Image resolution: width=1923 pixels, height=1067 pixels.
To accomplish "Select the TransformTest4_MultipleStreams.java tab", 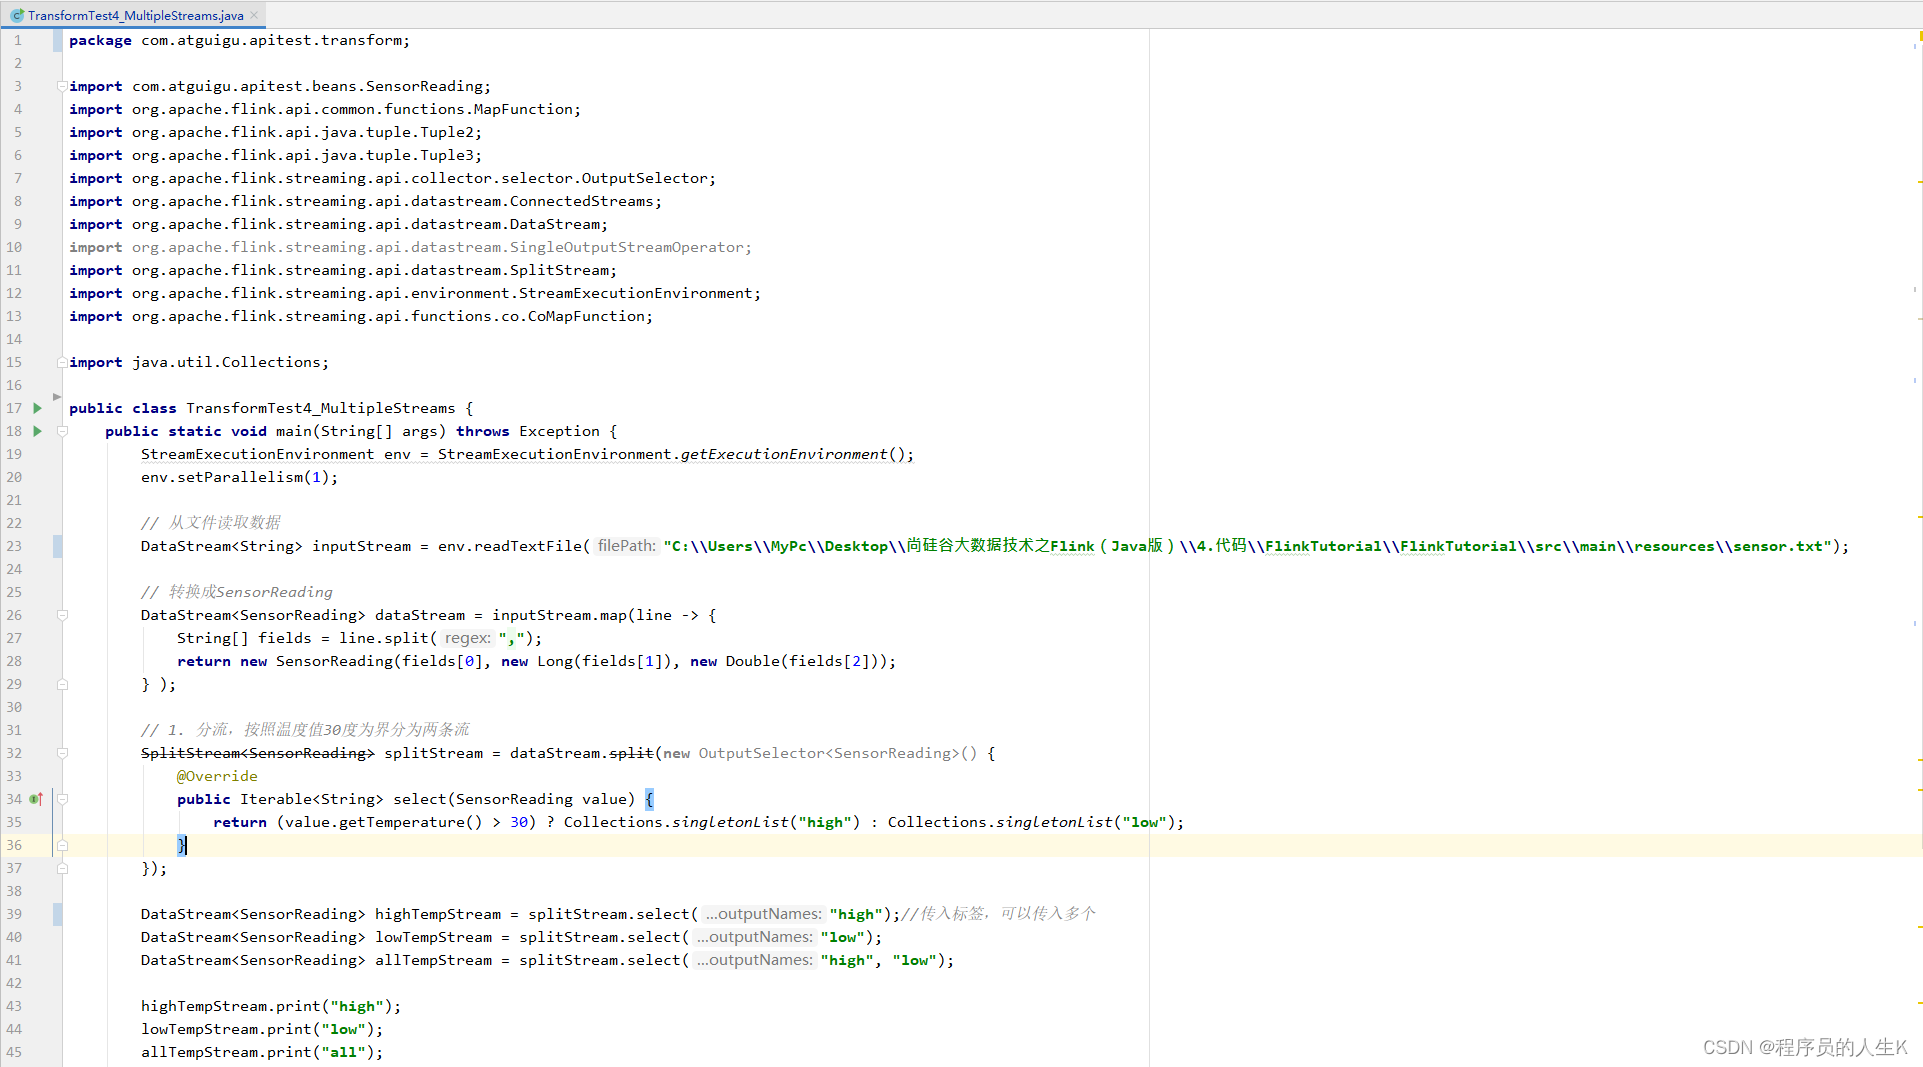I will [135, 15].
